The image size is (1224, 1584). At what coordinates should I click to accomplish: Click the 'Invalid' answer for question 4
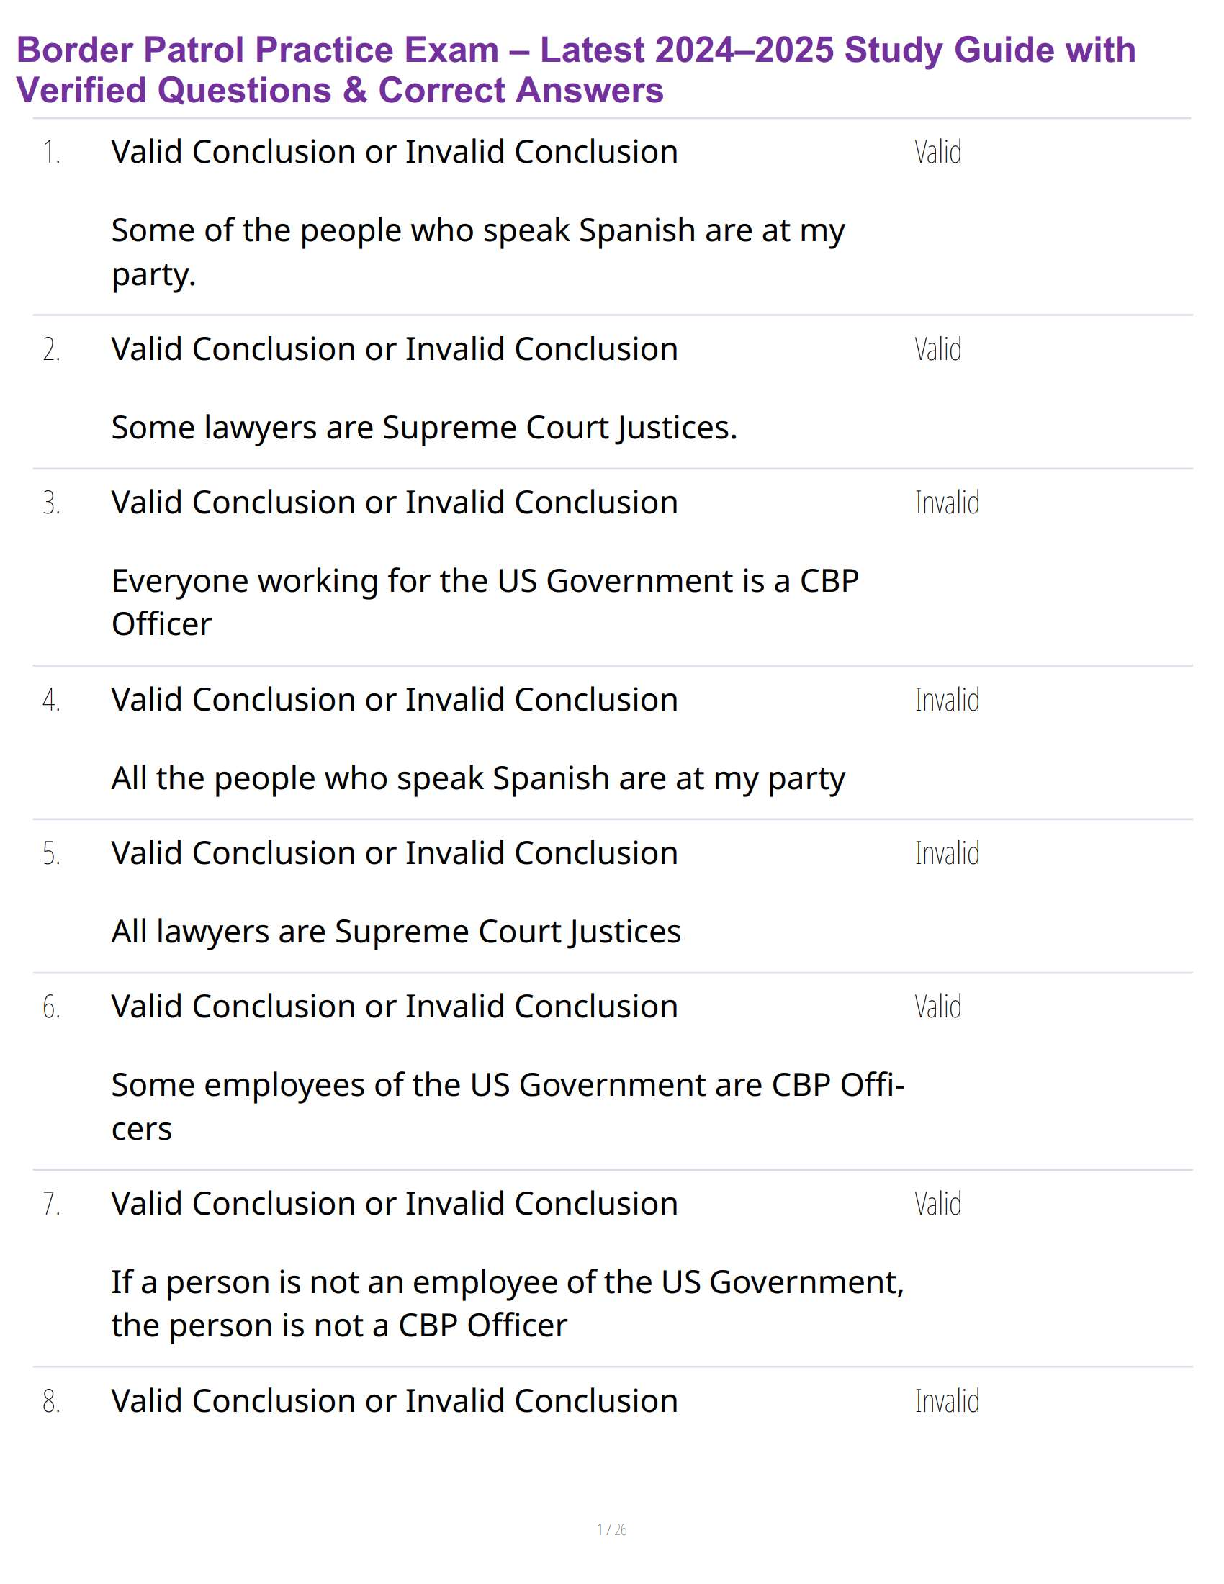(x=946, y=700)
